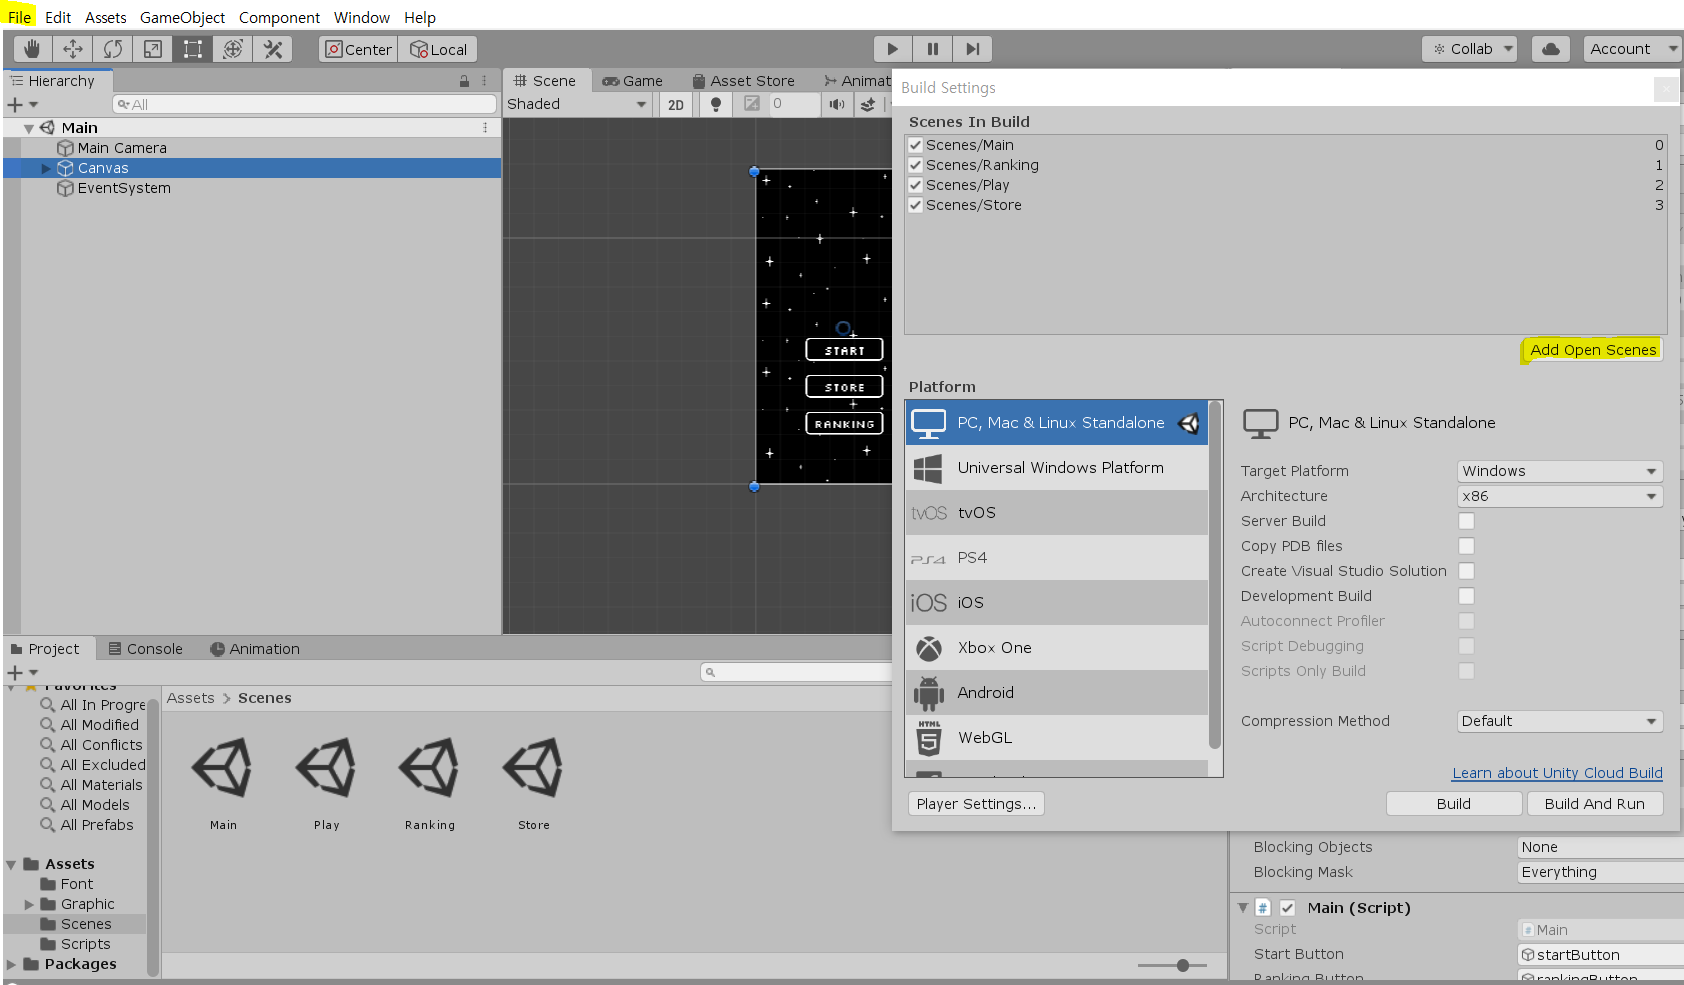Toggle scene audio speaker icon
The width and height of the screenshot is (1684, 985).
(837, 104)
